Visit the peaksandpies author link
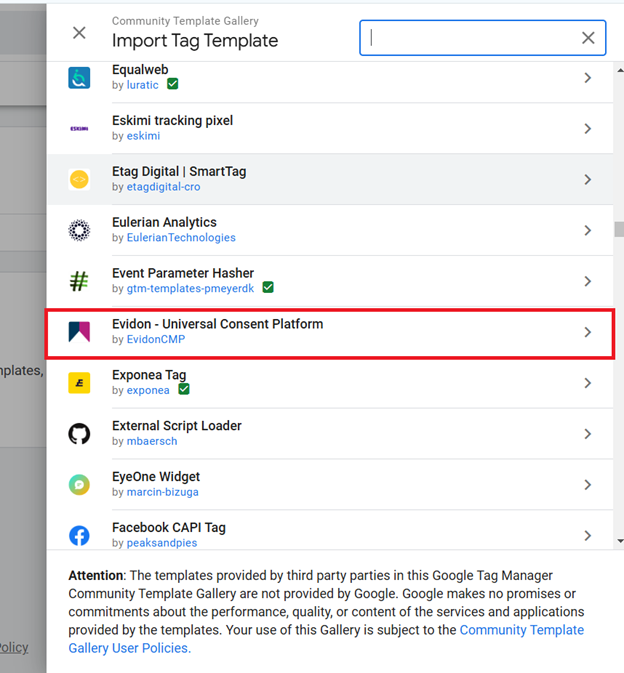 point(162,543)
